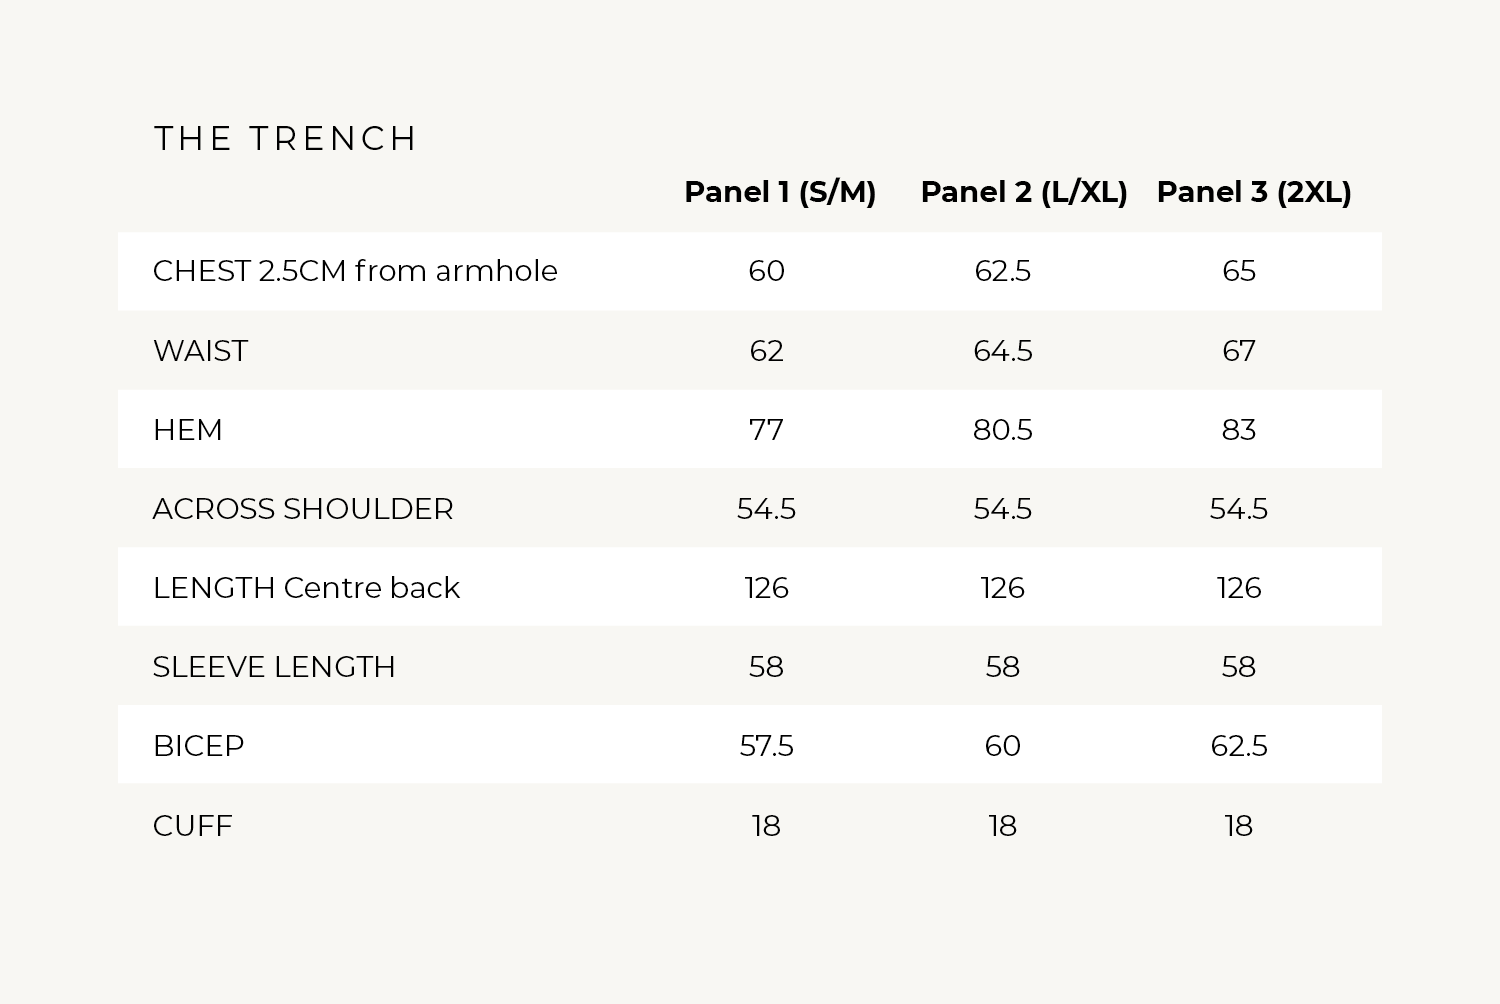Select chest value 62.5 for Panel 2
The height and width of the screenshot is (1004, 1500).
pyautogui.click(x=1002, y=271)
